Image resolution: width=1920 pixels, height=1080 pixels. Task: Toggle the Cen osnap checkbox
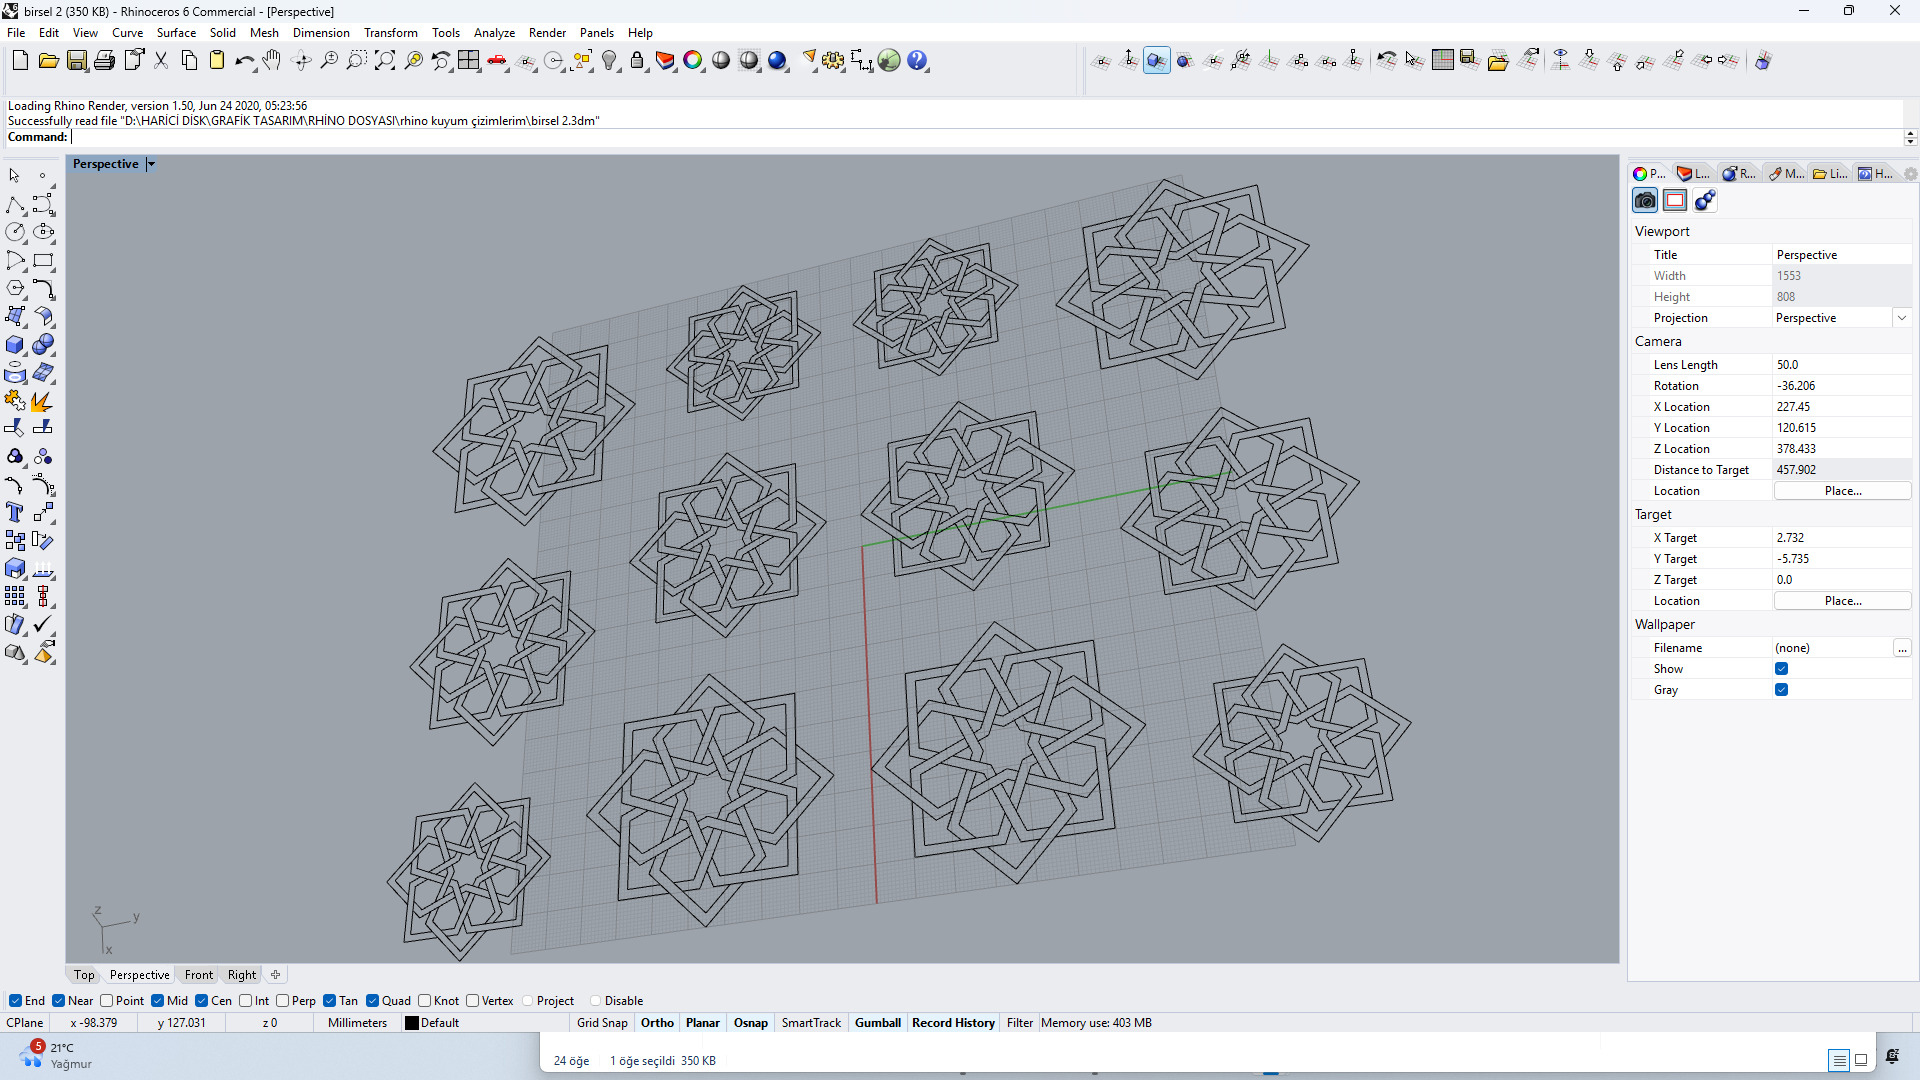pyautogui.click(x=202, y=1001)
